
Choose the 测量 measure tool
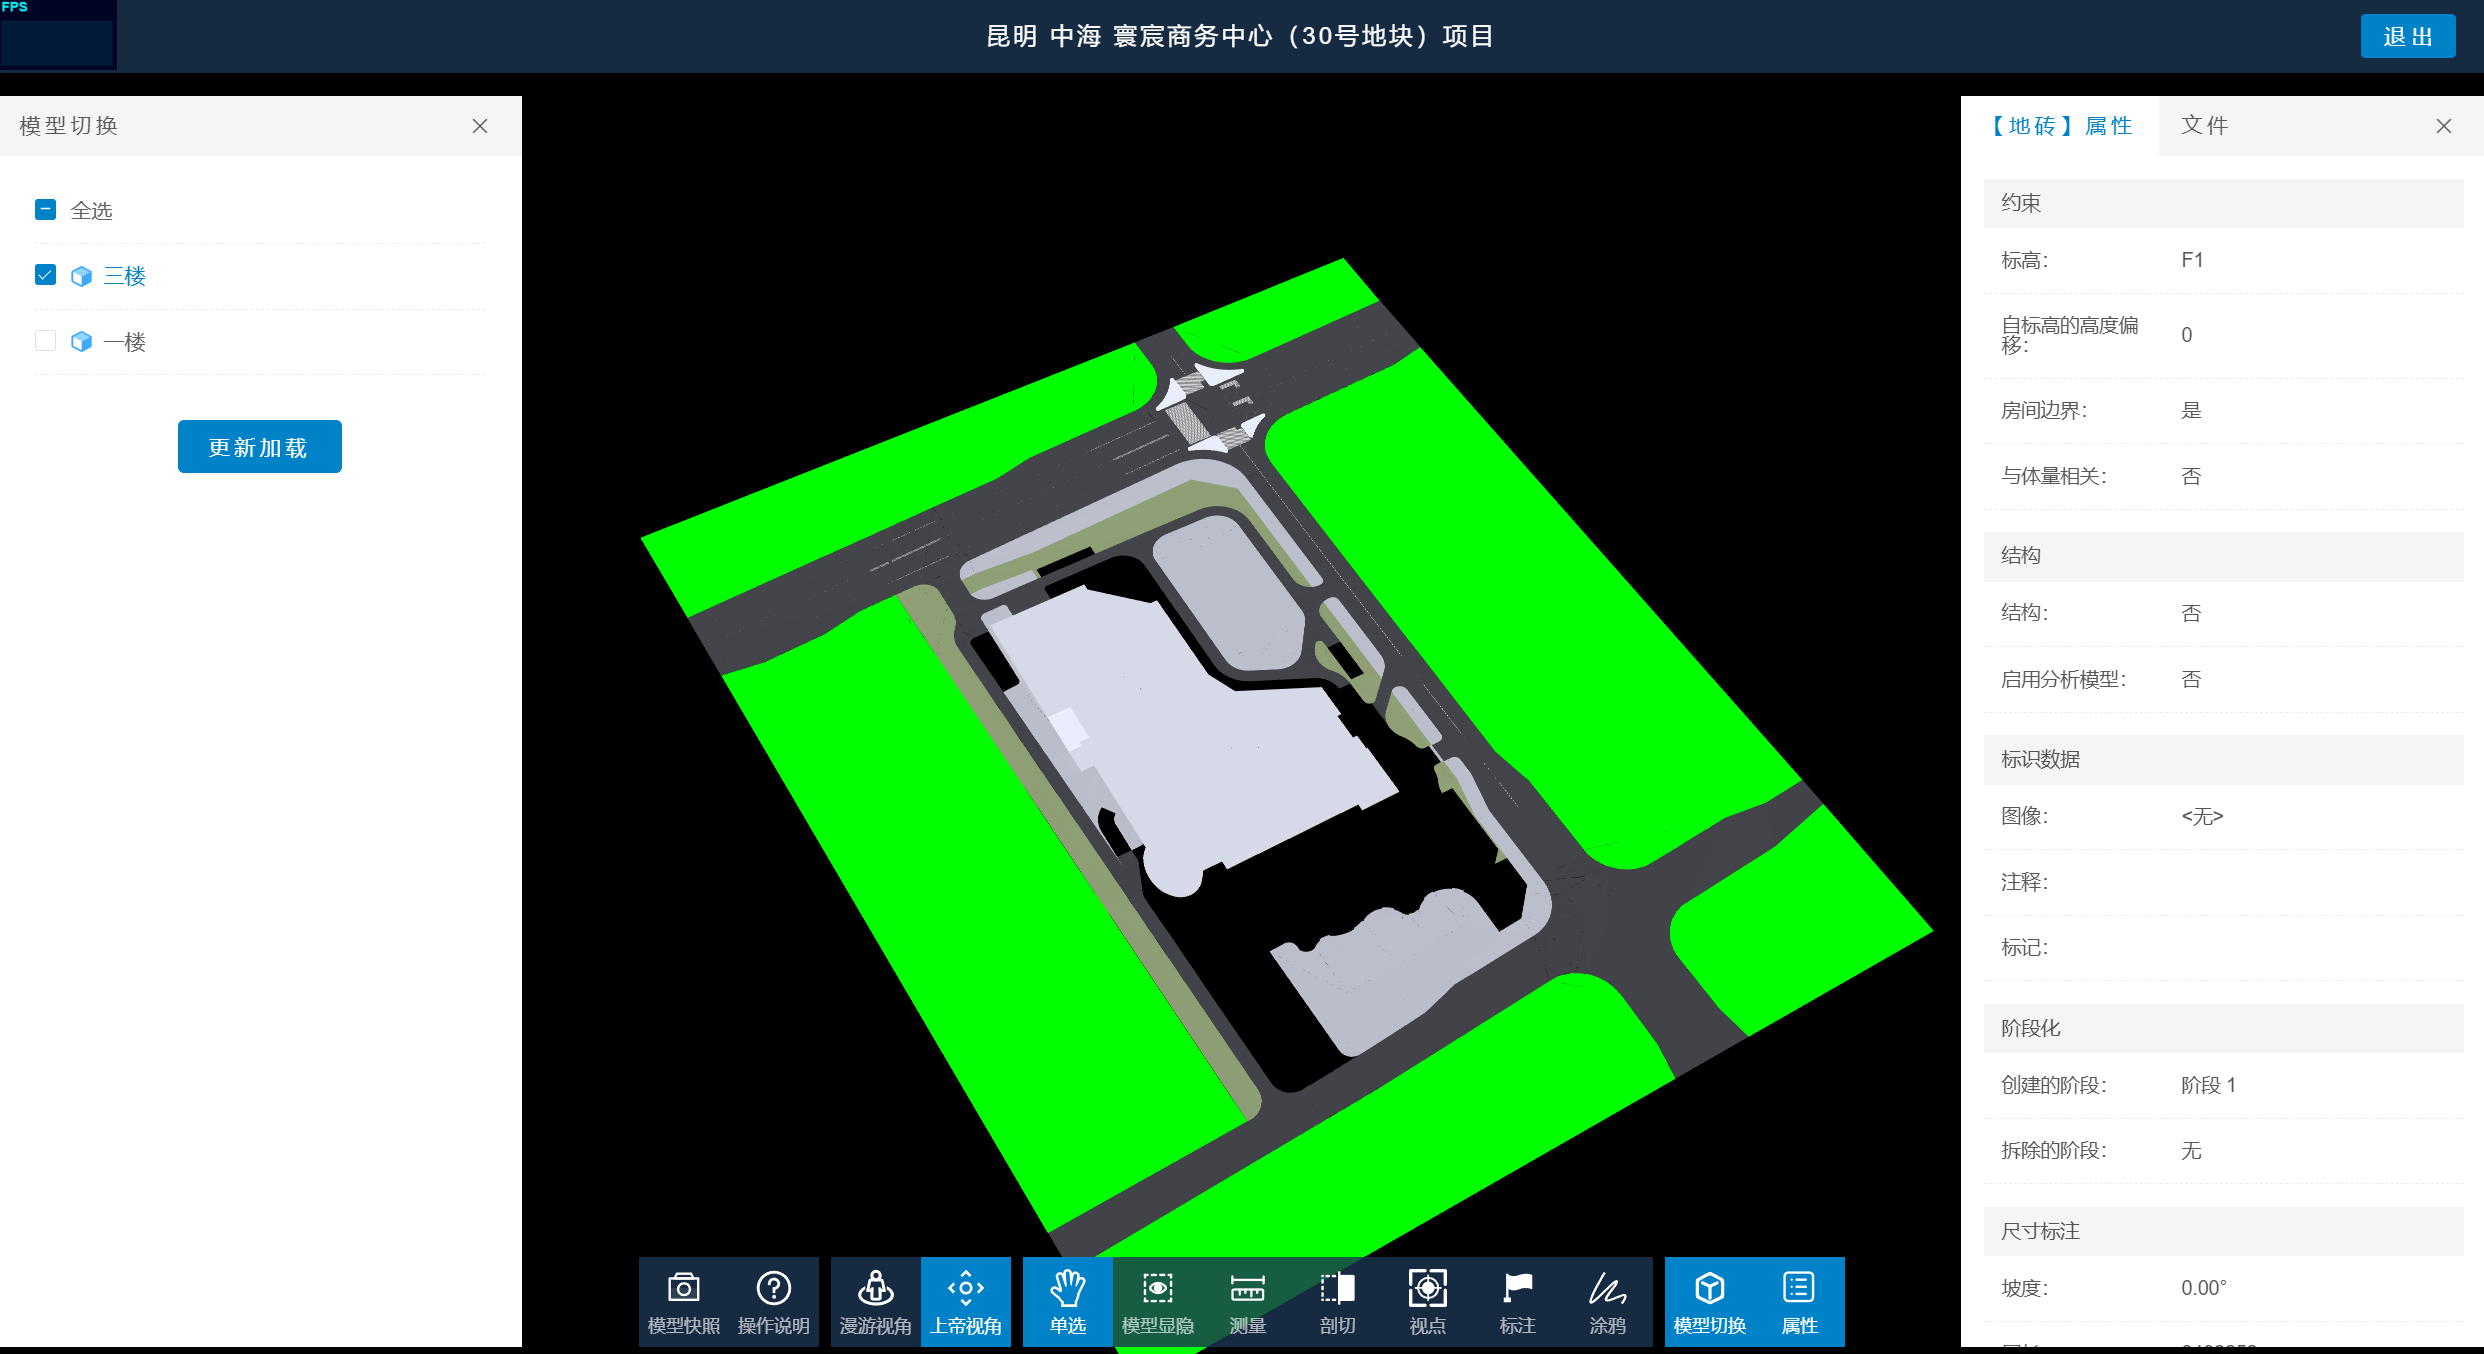click(x=1248, y=1302)
